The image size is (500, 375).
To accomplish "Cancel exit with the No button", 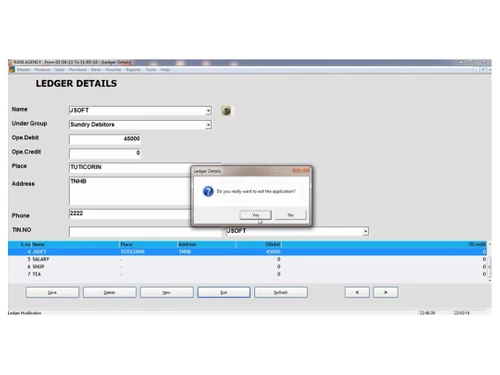I will tap(290, 215).
